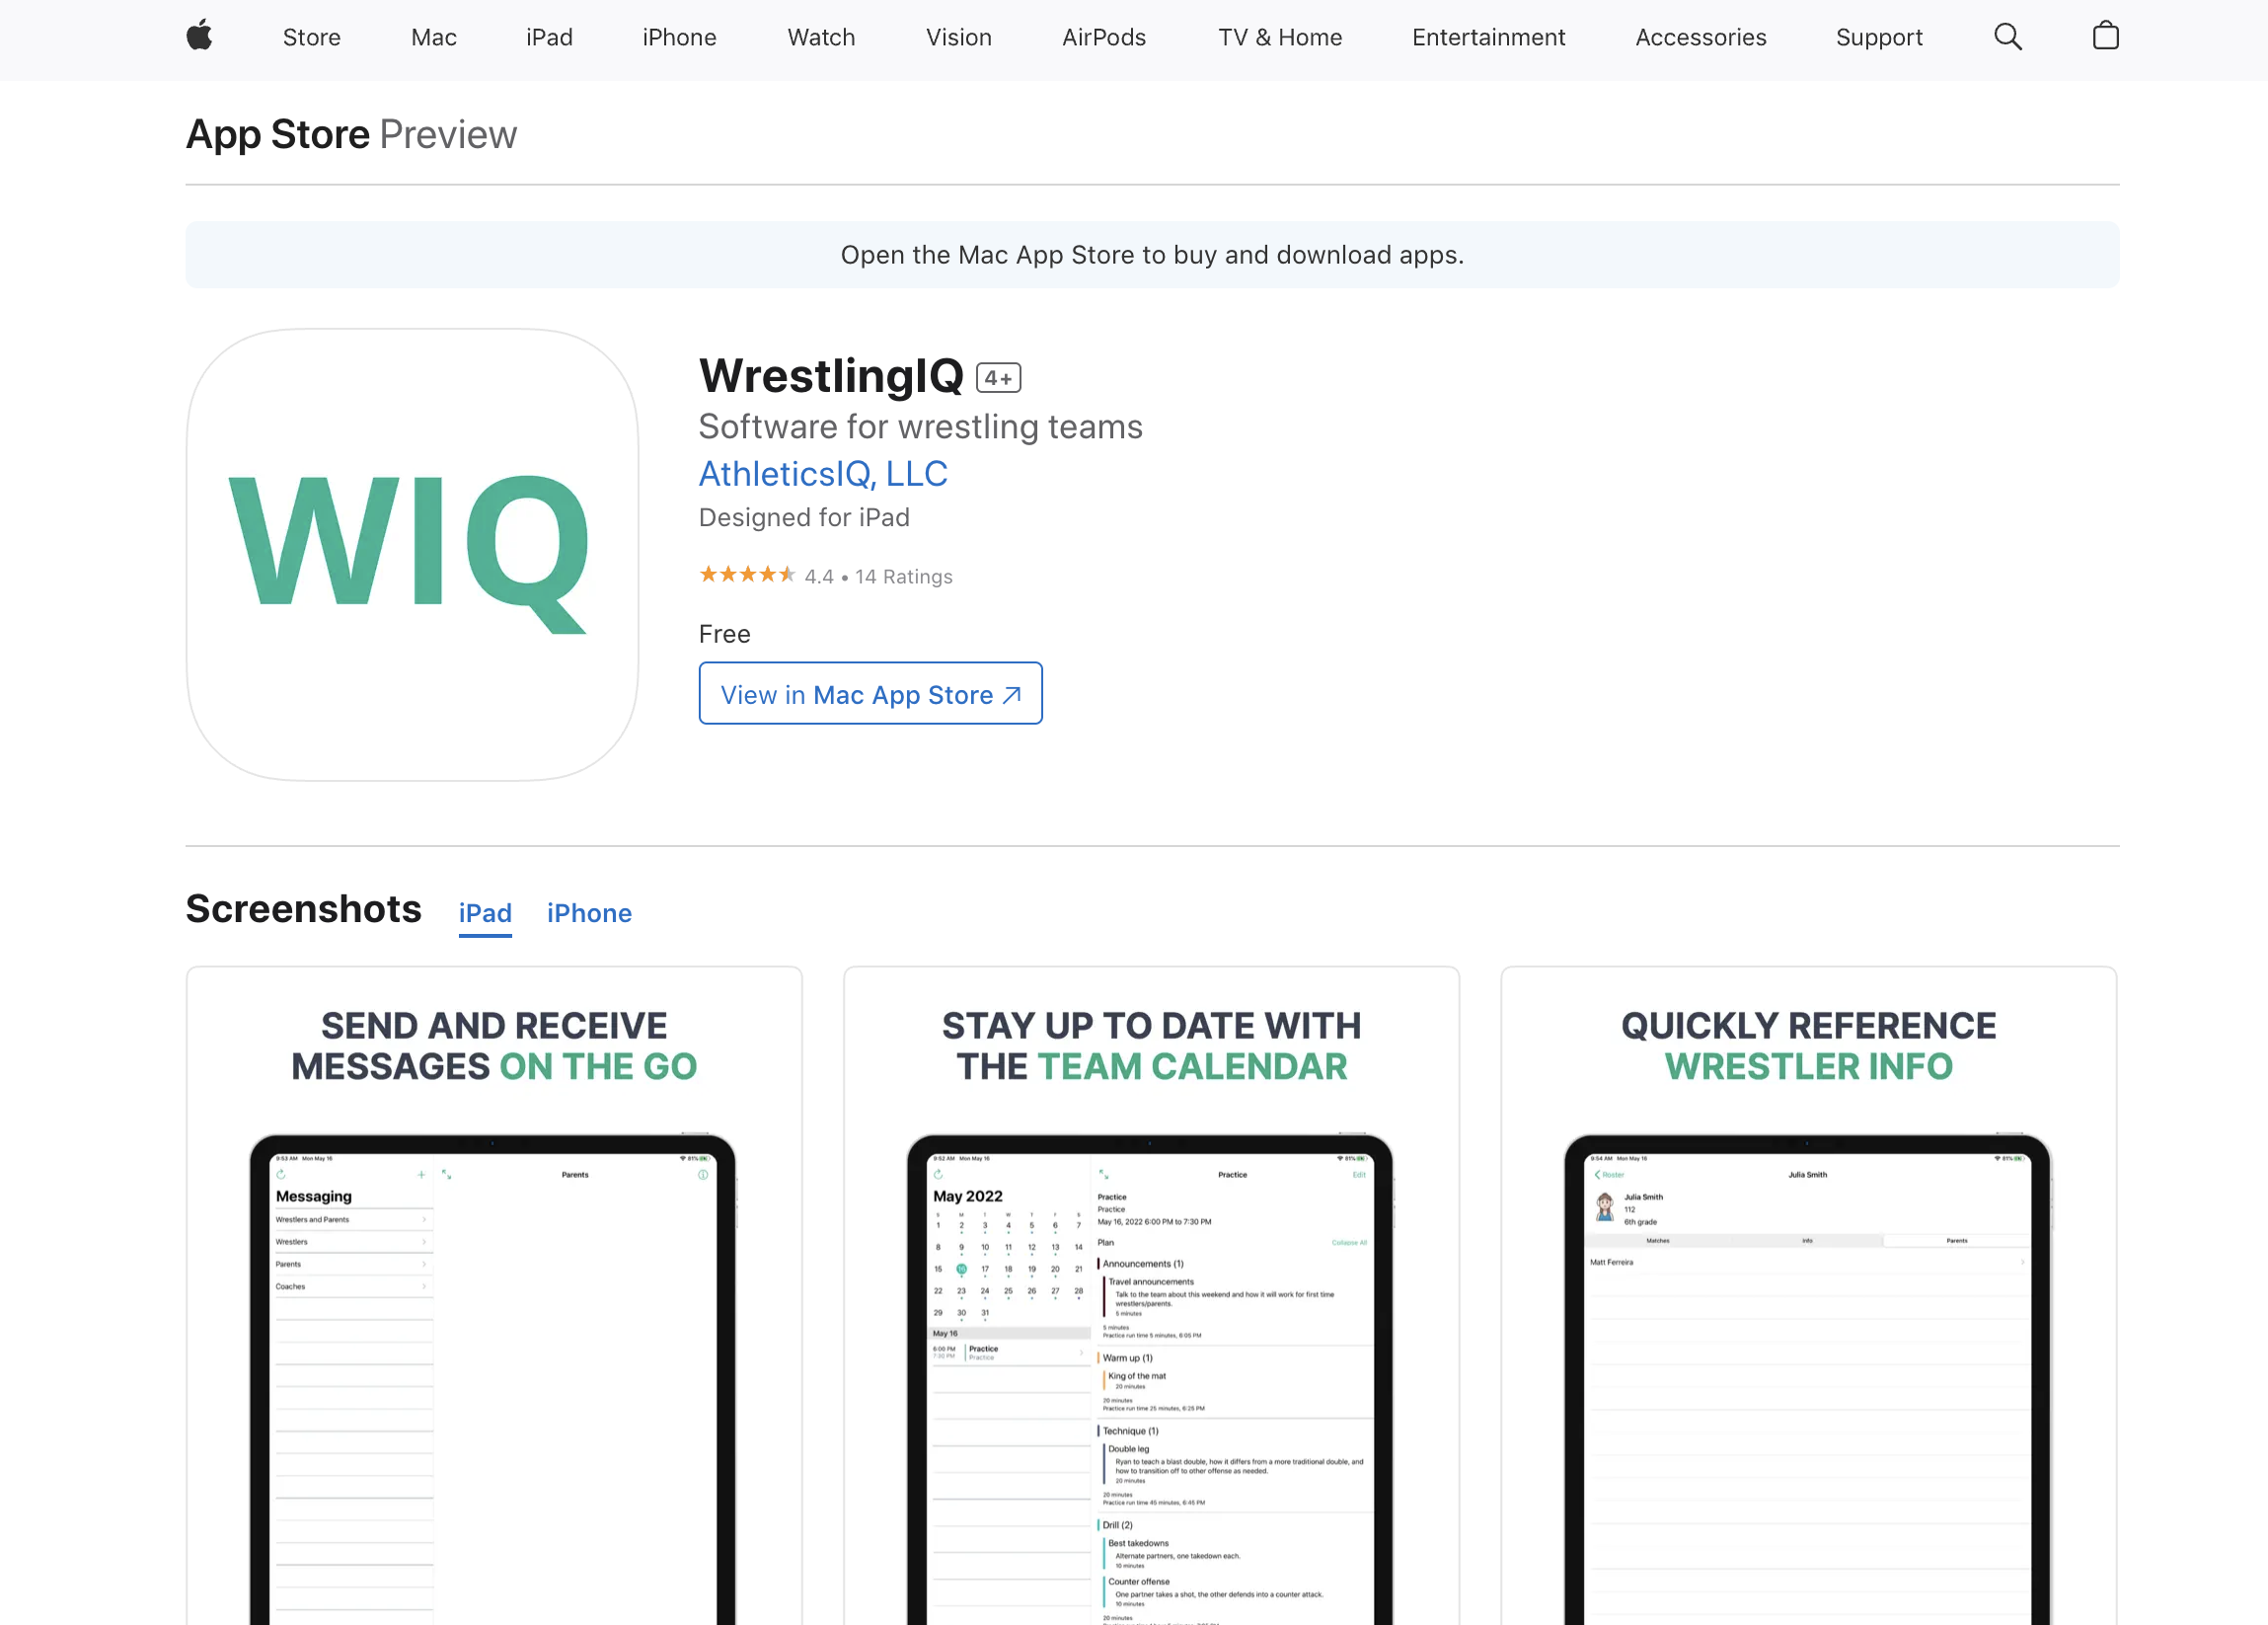Open the shopping bag icon
This screenshot has height=1625, width=2268.
pos(2105,36)
